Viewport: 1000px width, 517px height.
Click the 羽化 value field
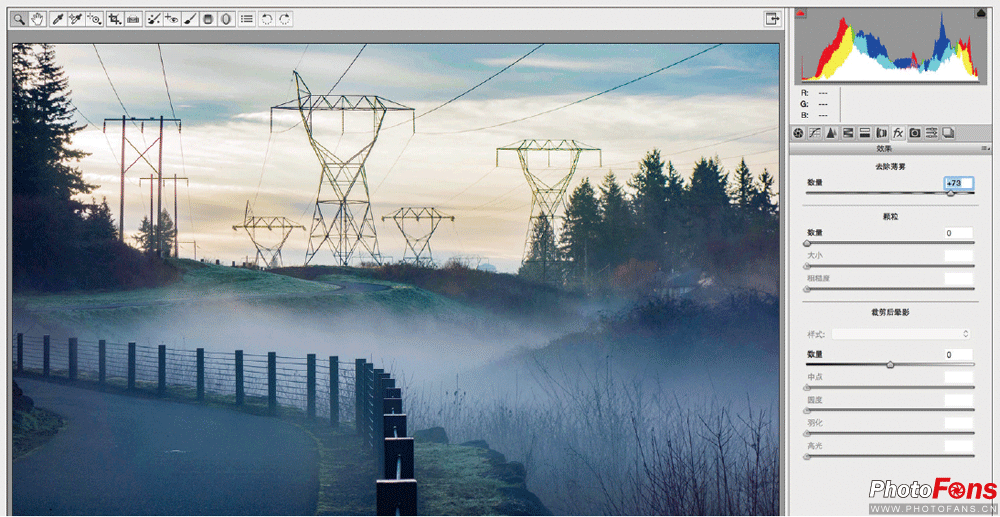pos(959,423)
